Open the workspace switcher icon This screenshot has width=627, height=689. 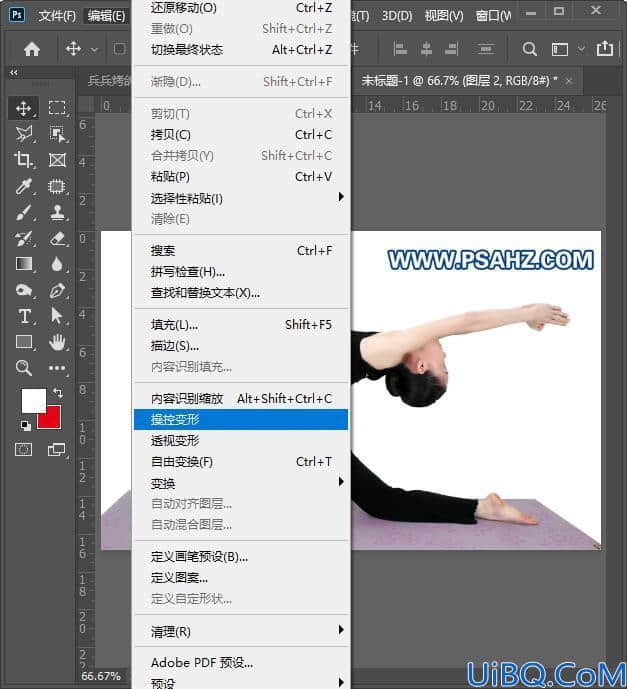click(x=560, y=49)
